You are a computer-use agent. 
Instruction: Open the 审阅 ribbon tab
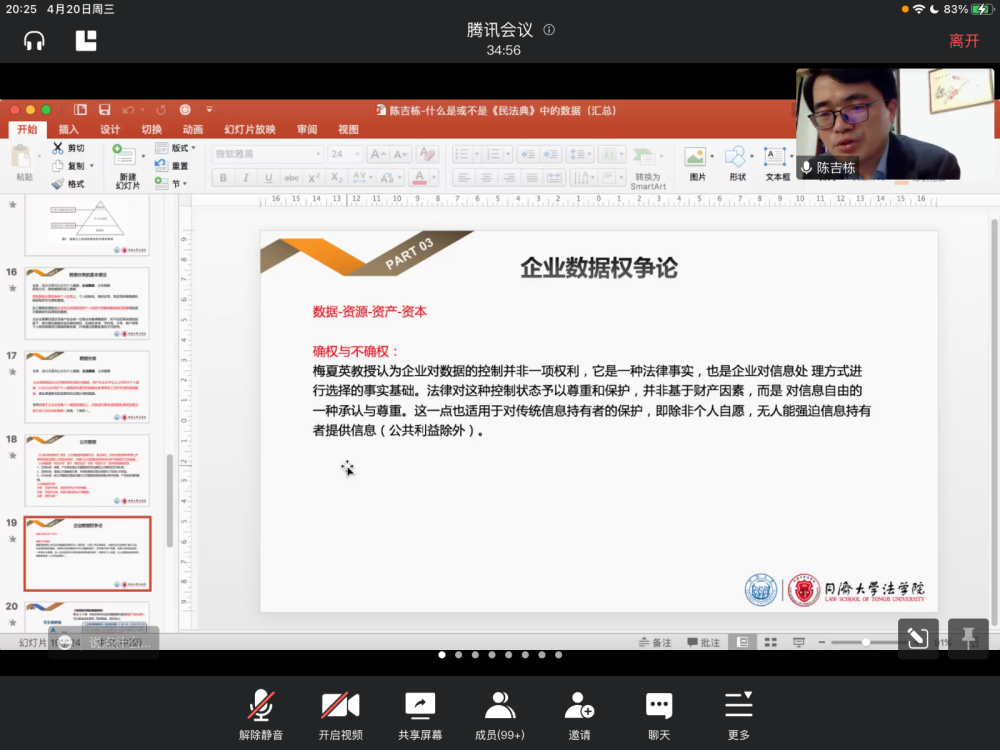click(307, 129)
